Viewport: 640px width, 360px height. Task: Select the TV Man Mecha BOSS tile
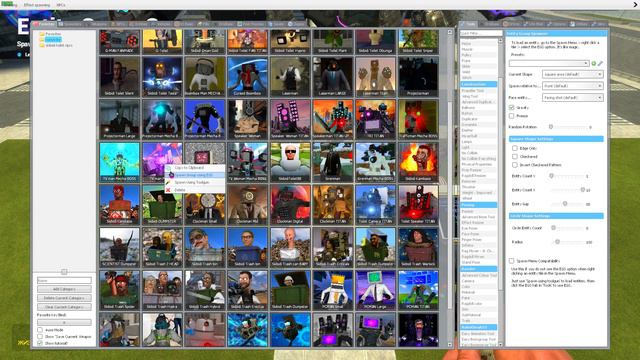point(119,162)
